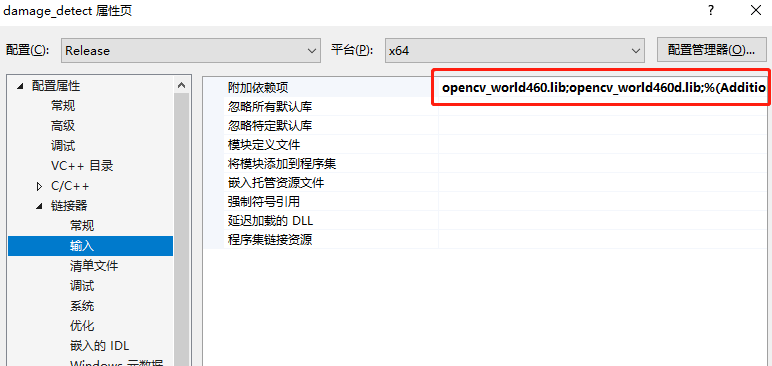The image size is (772, 366).
Task: Select the 链接器 tree item
Action: click(69, 206)
